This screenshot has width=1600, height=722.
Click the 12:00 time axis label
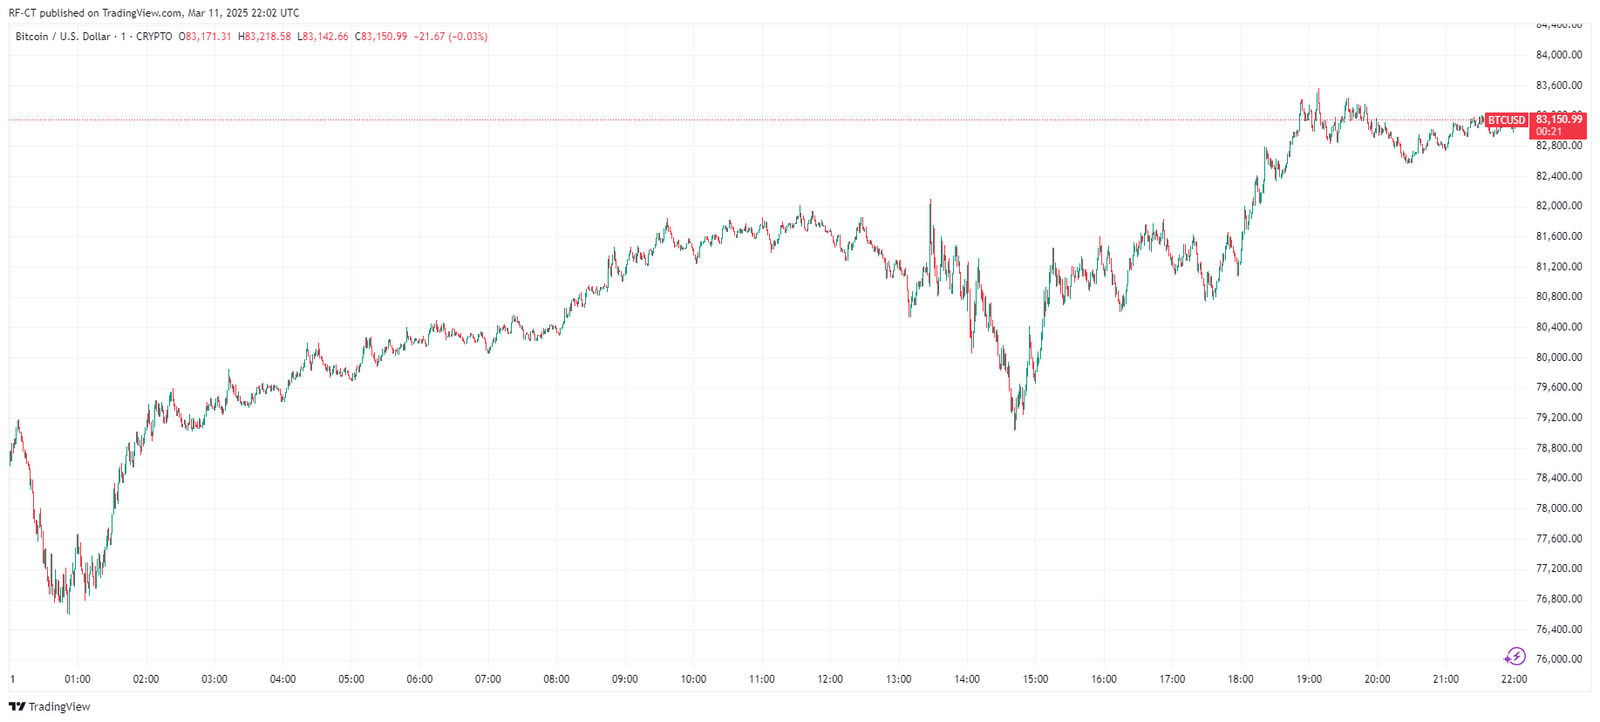[x=830, y=679]
